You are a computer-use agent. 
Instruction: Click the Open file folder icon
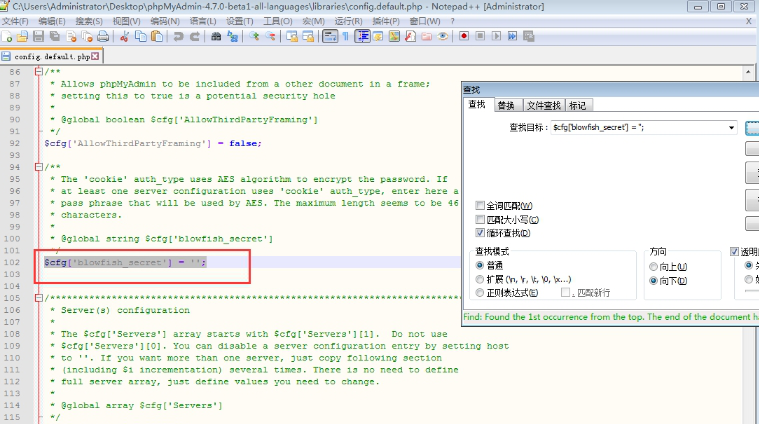coord(22,36)
